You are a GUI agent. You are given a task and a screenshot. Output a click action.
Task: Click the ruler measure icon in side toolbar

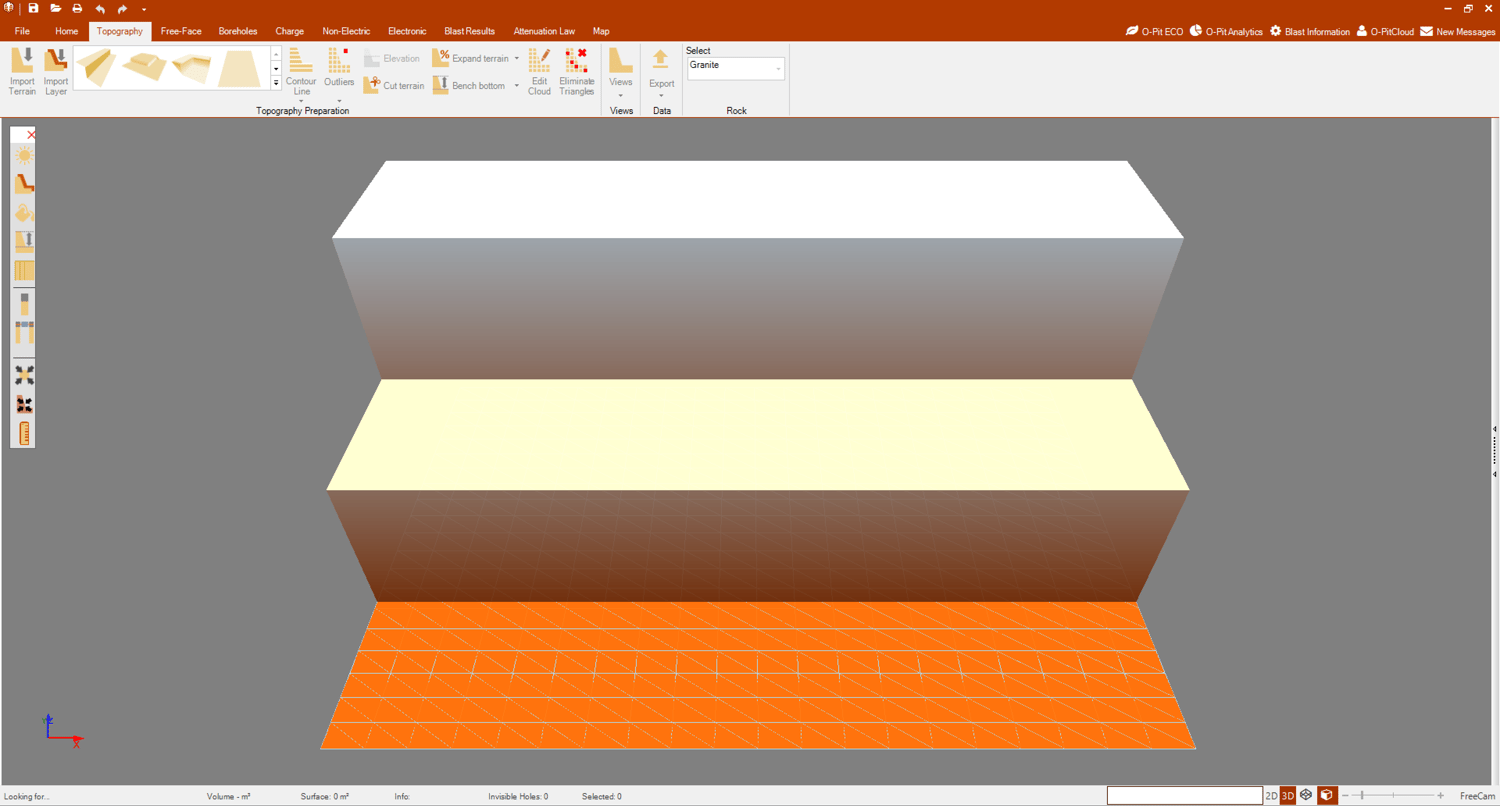pyautogui.click(x=24, y=433)
